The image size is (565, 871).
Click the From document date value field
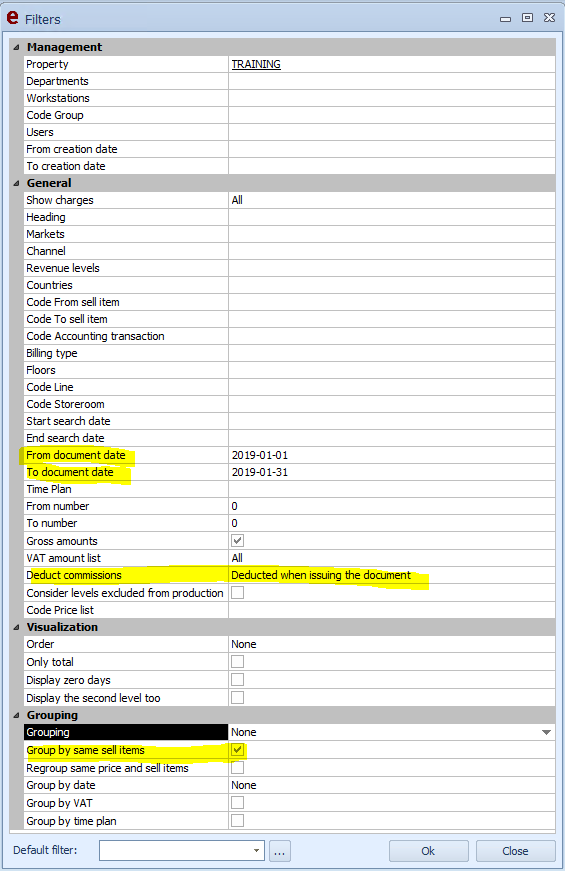pos(392,455)
